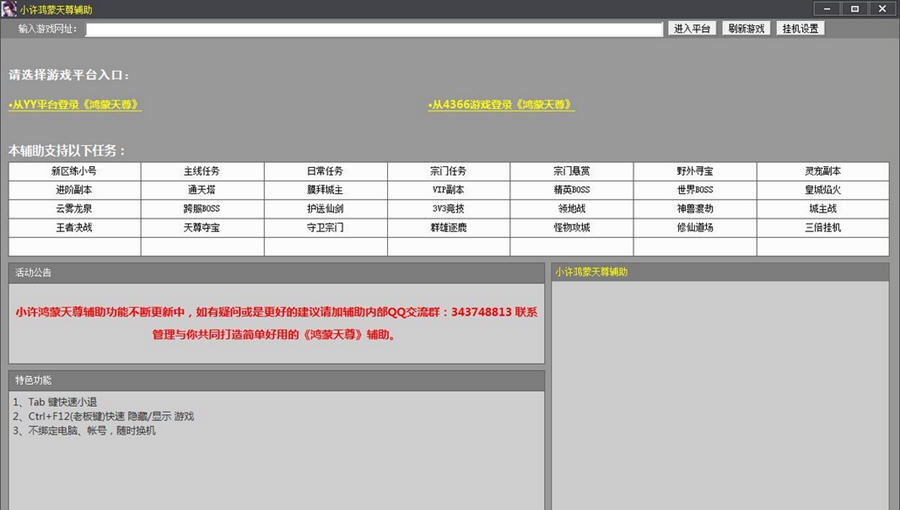Pick the 守卫宗门 task
This screenshot has width=900, height=510.
pos(325,228)
